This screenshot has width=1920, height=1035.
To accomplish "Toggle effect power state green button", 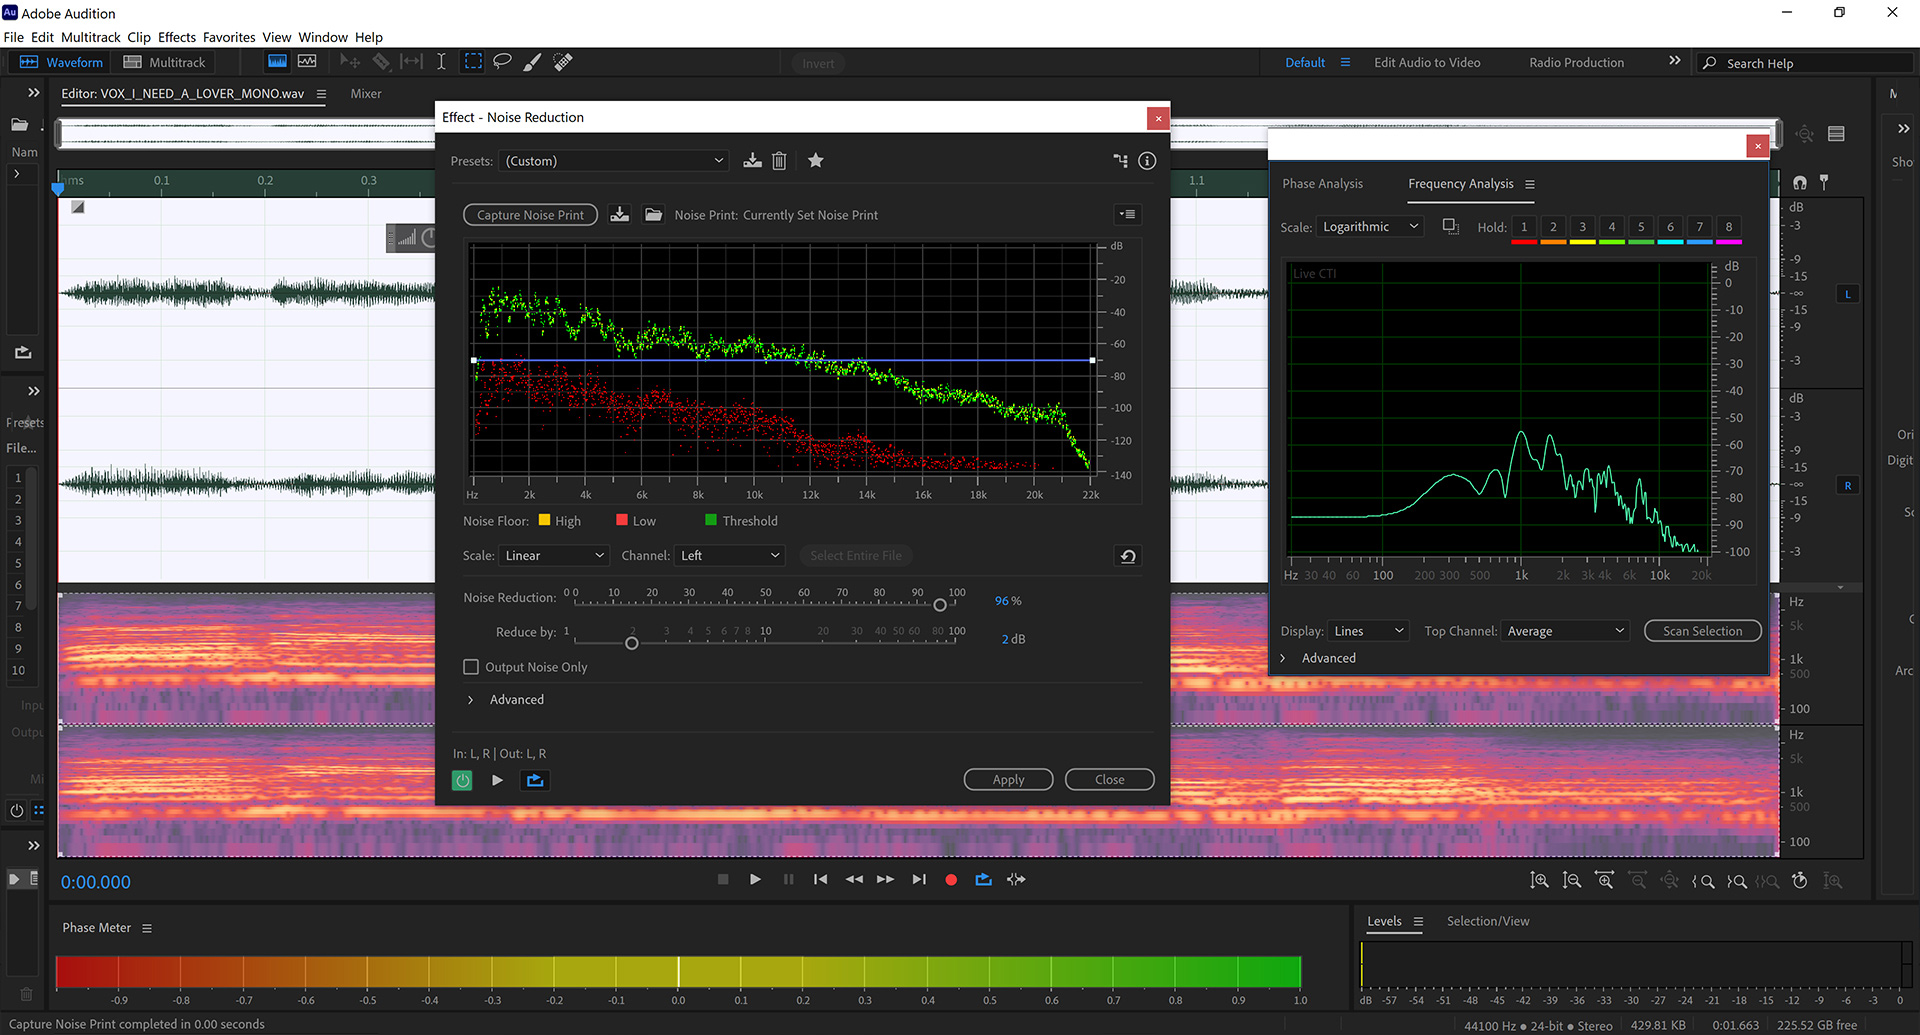I will point(462,780).
